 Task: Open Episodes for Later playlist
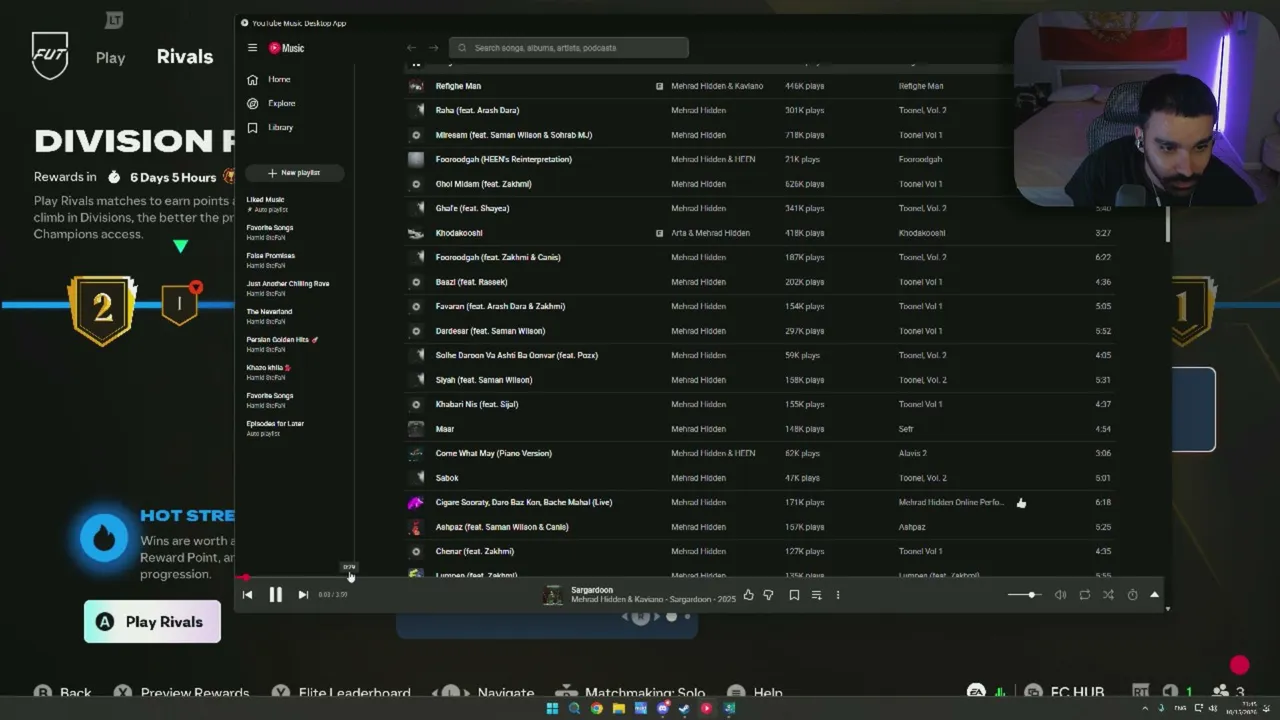(275, 428)
